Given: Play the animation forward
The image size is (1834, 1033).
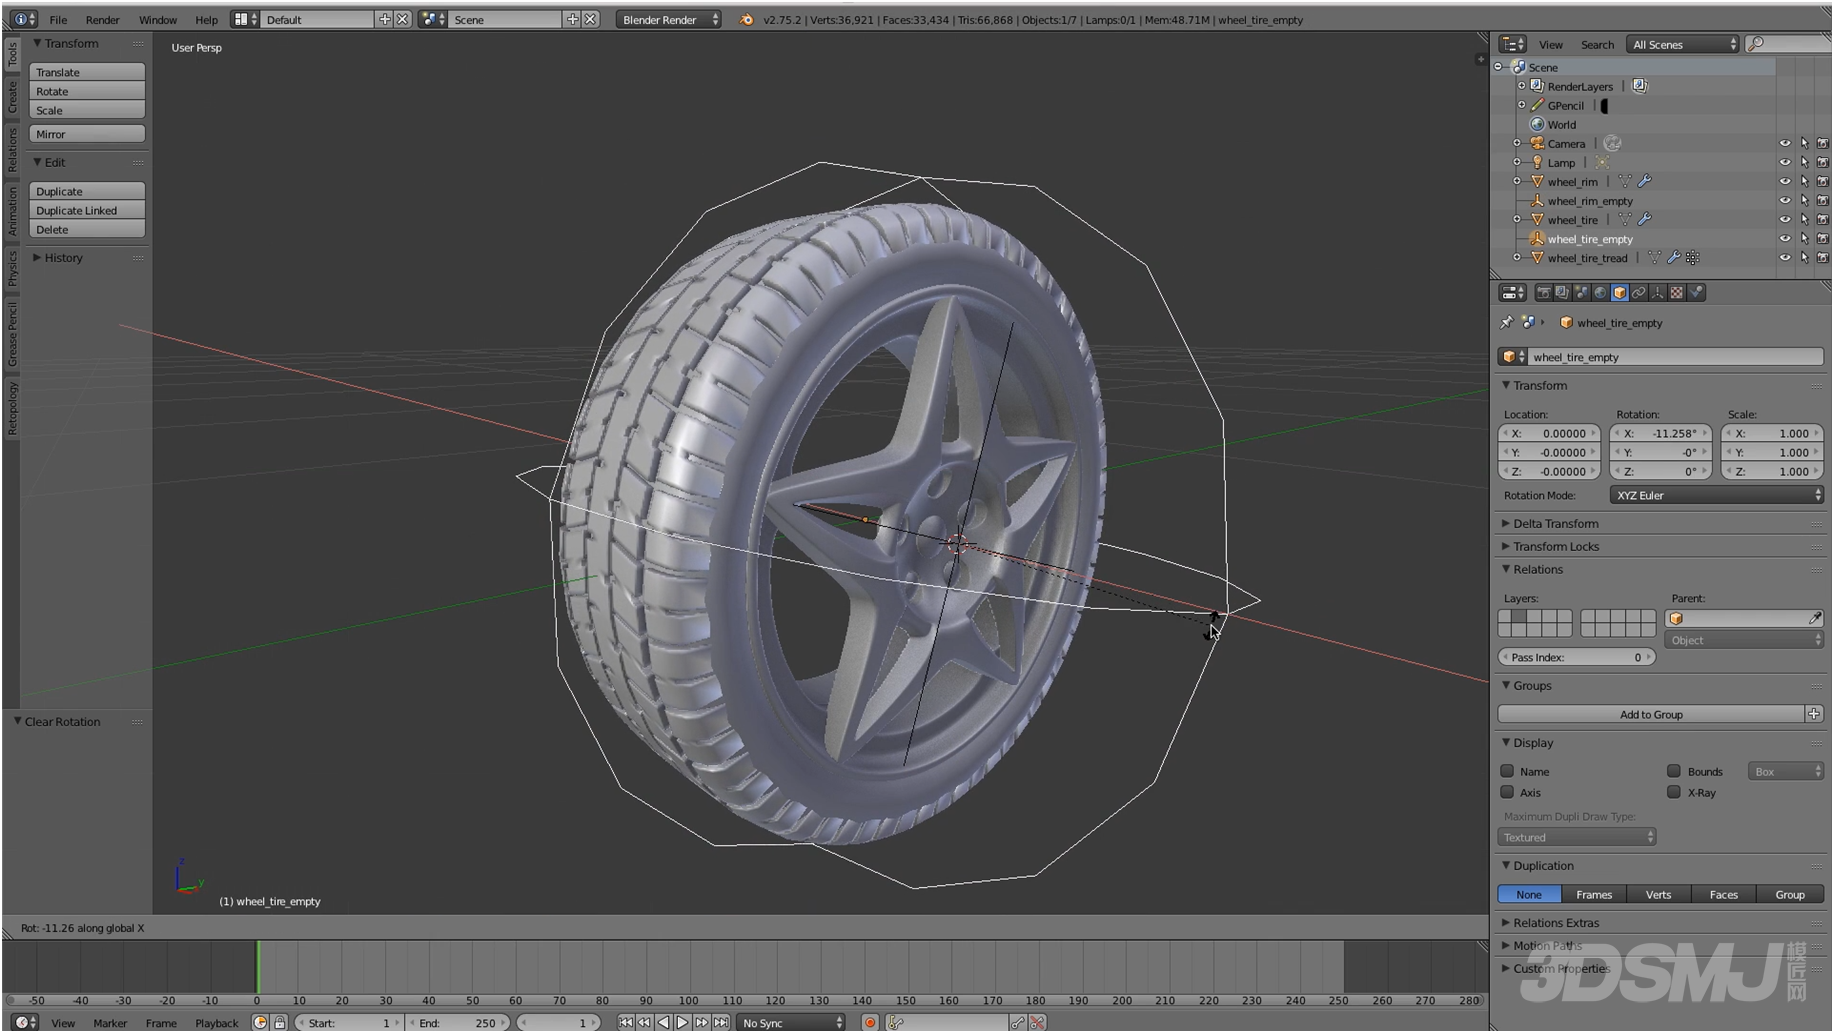Looking at the screenshot, I should click(x=682, y=1022).
